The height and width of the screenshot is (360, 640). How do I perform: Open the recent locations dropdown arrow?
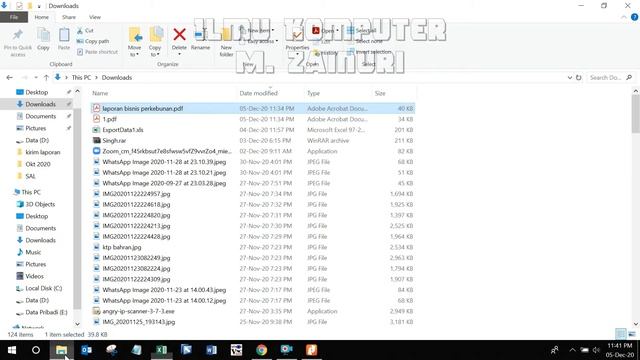point(36,78)
